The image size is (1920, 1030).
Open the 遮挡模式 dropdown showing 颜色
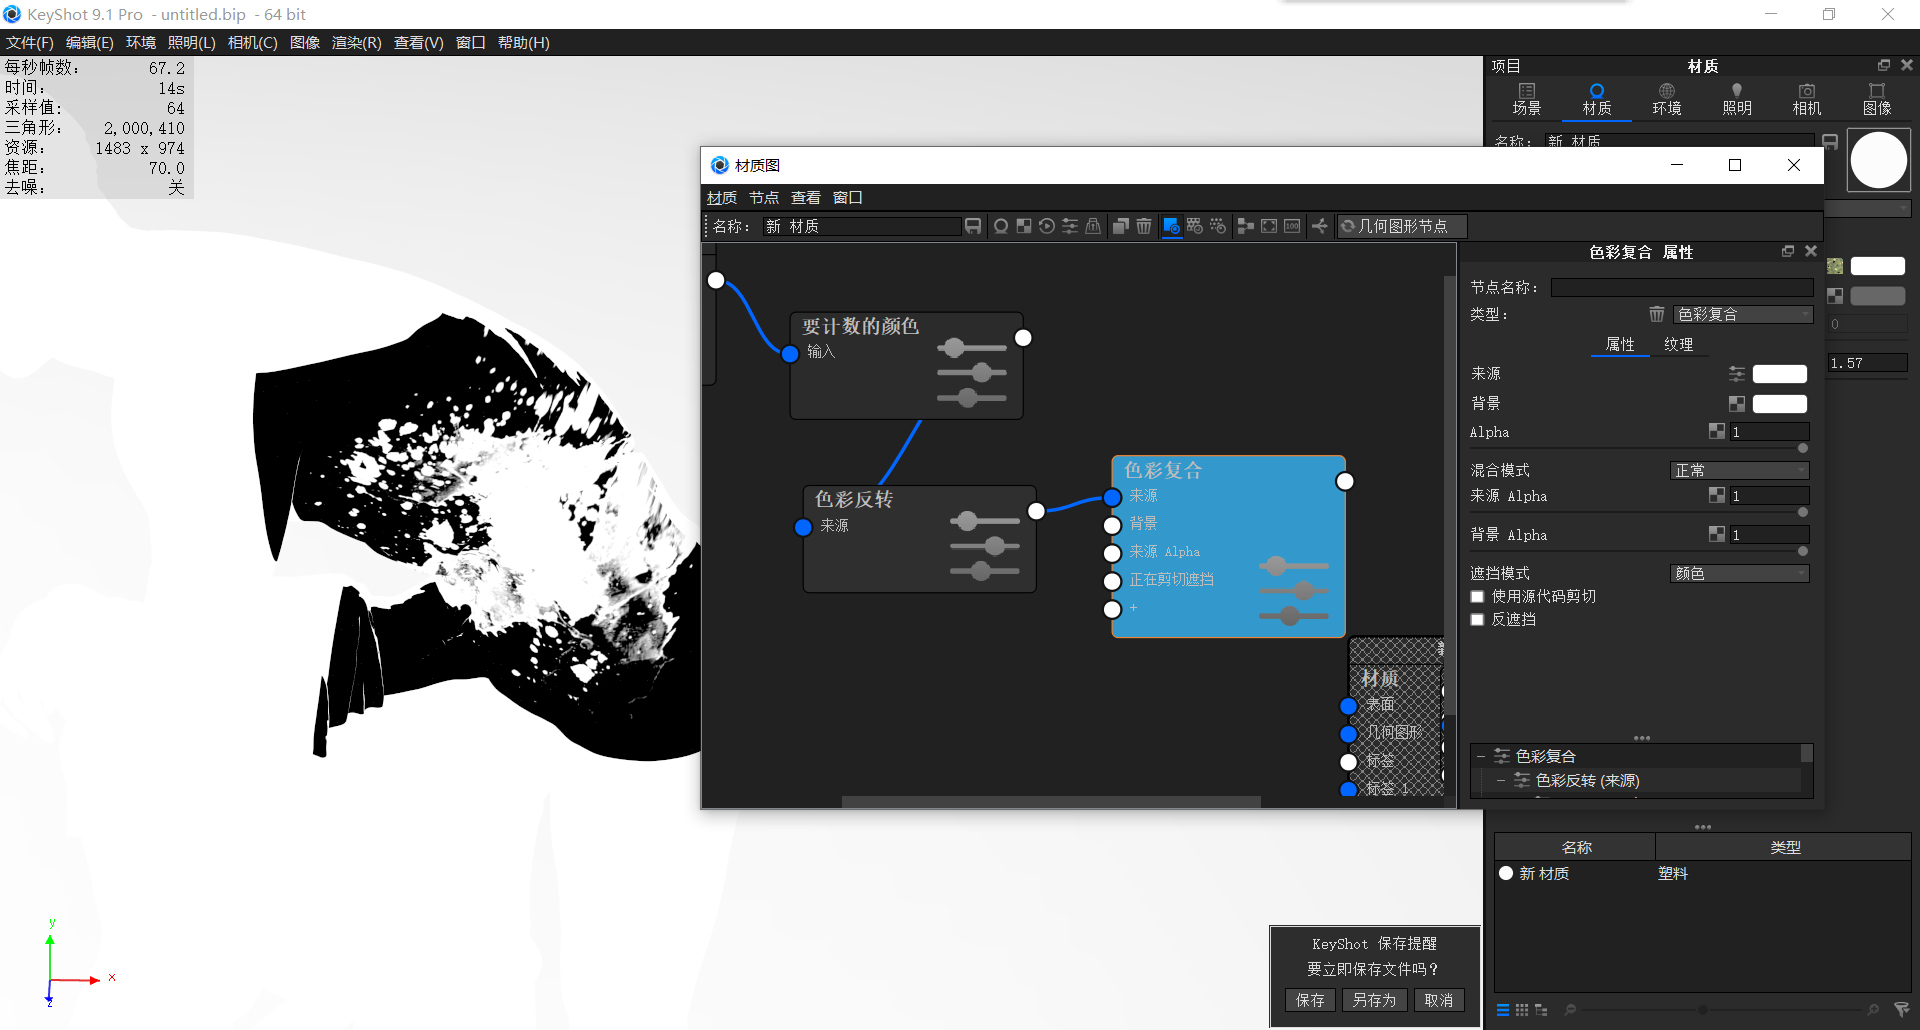[x=1739, y=573]
